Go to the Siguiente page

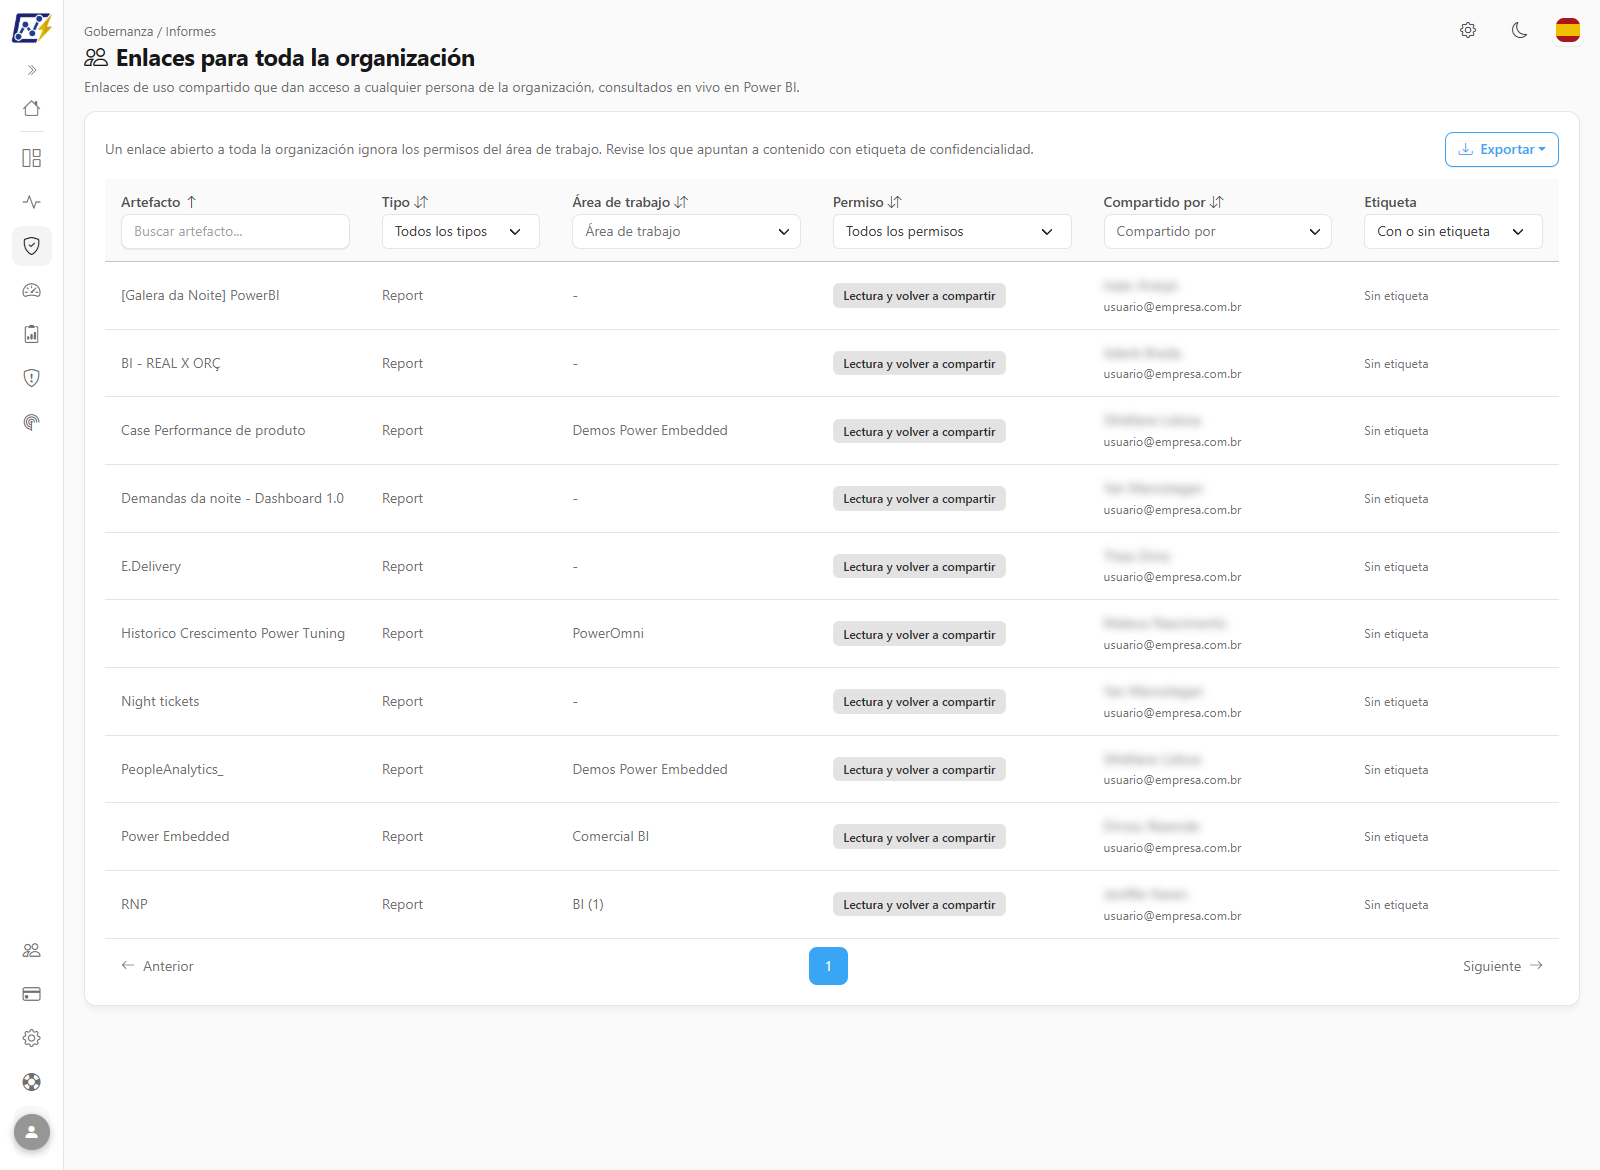pyautogui.click(x=1503, y=966)
